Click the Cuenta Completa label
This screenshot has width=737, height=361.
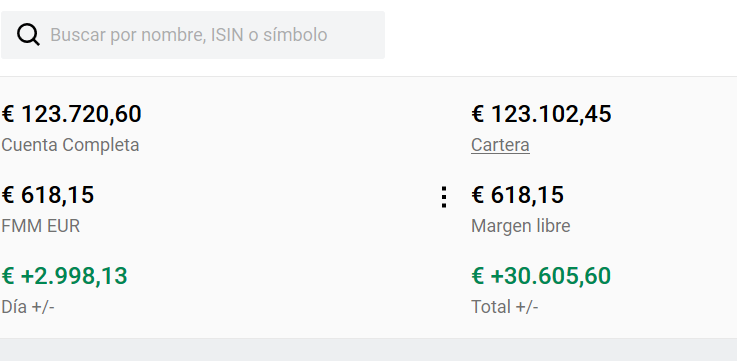tap(70, 145)
